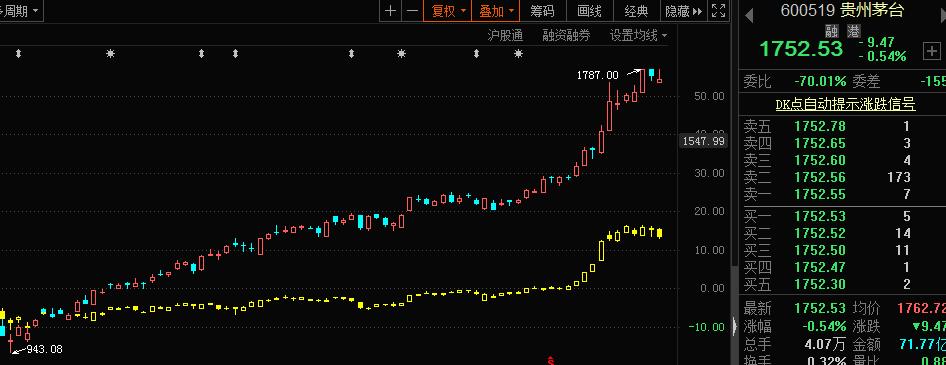The image size is (946, 365).
Task: Click the stock title 600519 贵州茅台
Action: (843, 10)
